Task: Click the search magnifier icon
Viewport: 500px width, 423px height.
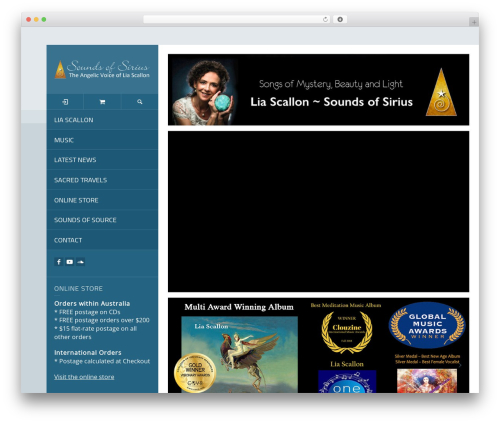Action: tap(140, 102)
